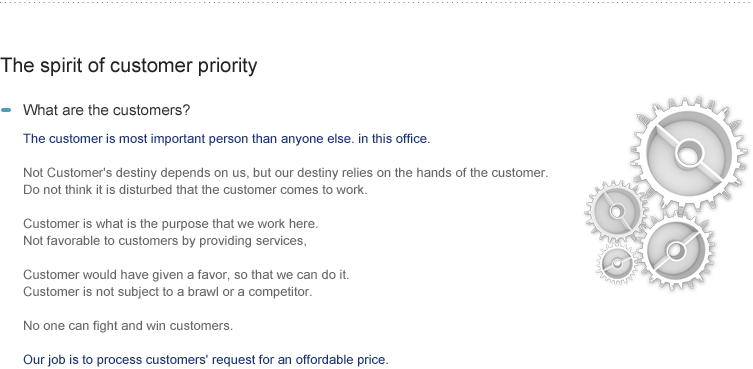Click the line 'Do not think it is disturbed'
Viewport: 753px width, 369px height.
tap(195, 190)
